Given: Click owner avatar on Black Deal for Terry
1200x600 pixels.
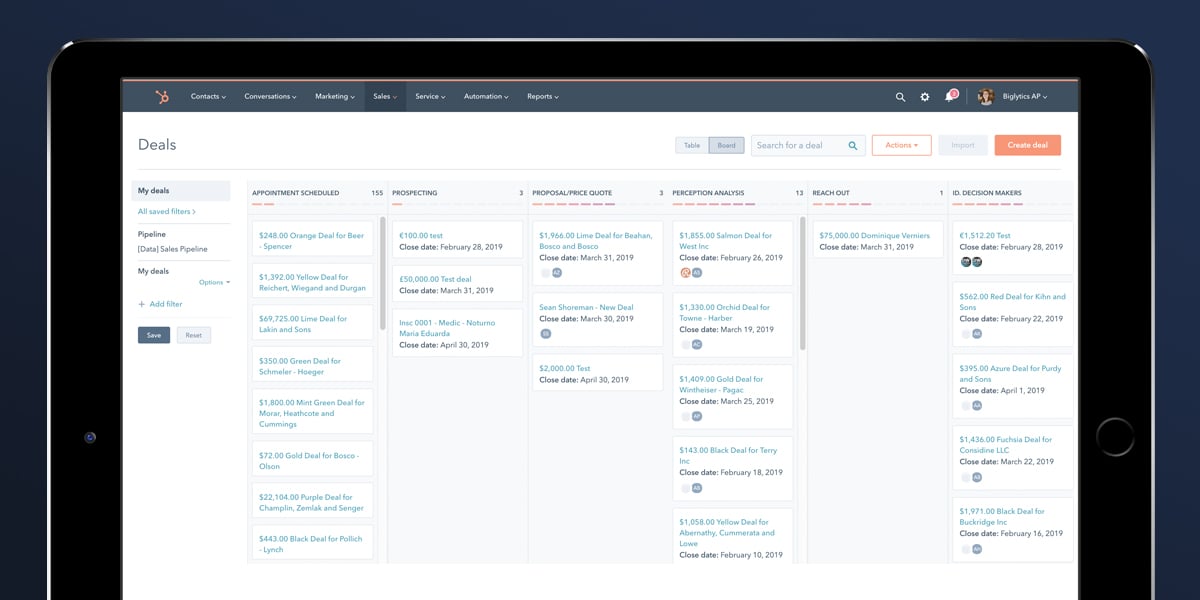Looking at the screenshot, I should [x=697, y=488].
